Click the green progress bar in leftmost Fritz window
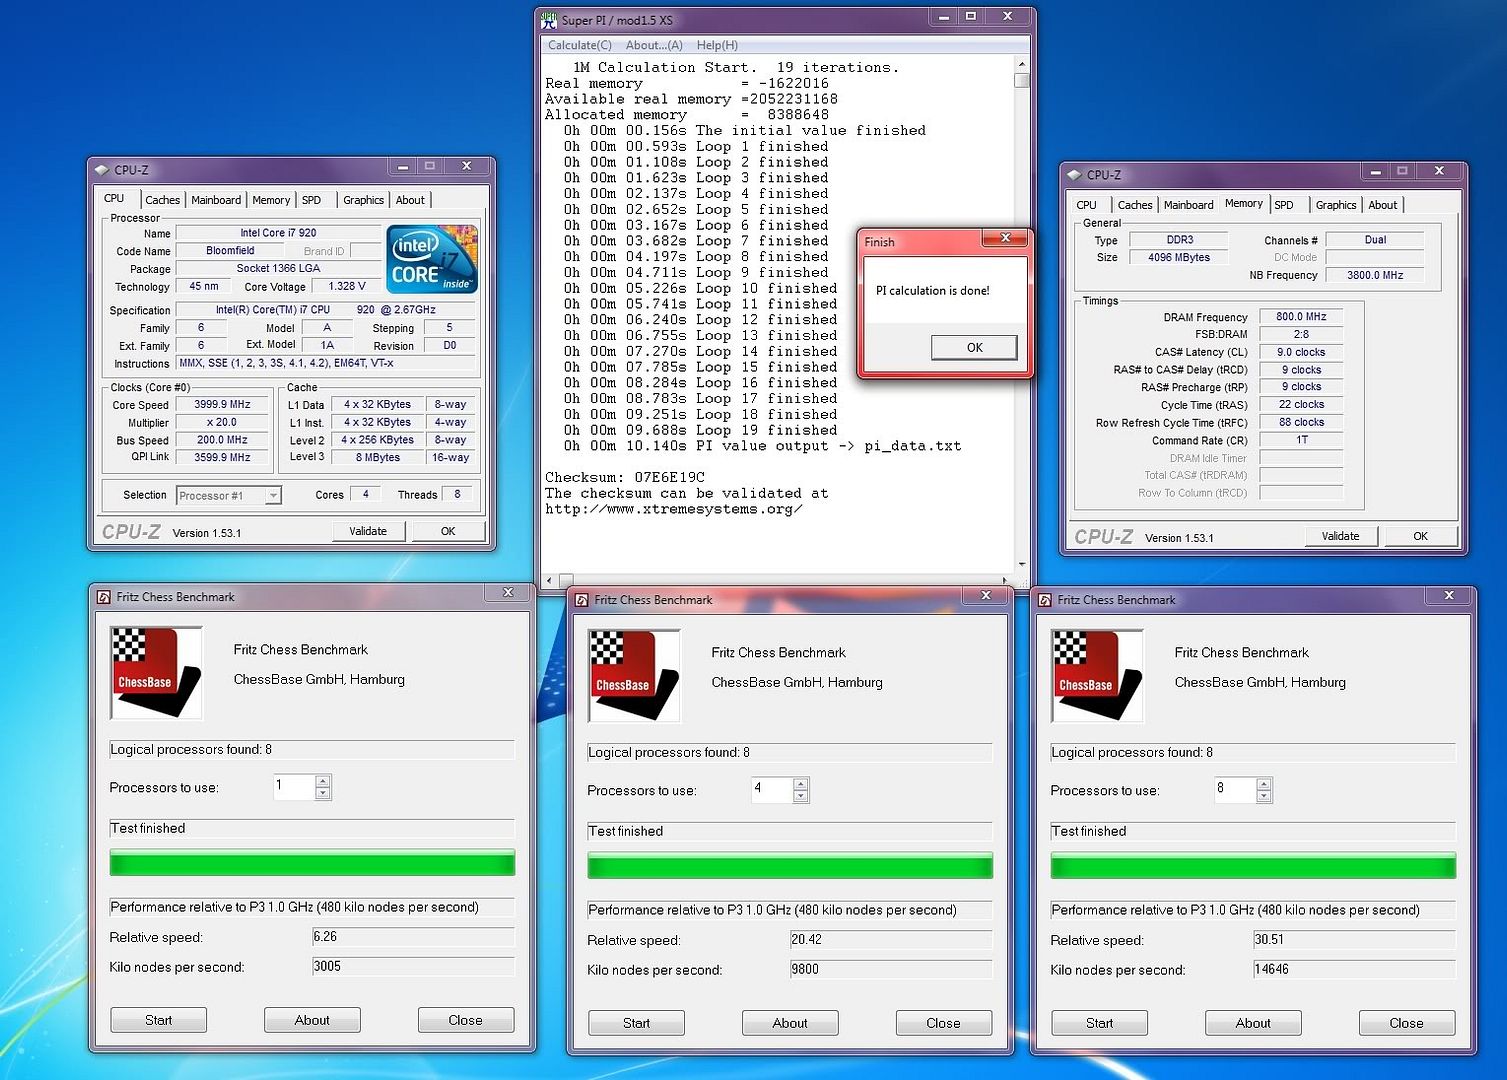Screen dimensions: 1507x1080 click(312, 863)
